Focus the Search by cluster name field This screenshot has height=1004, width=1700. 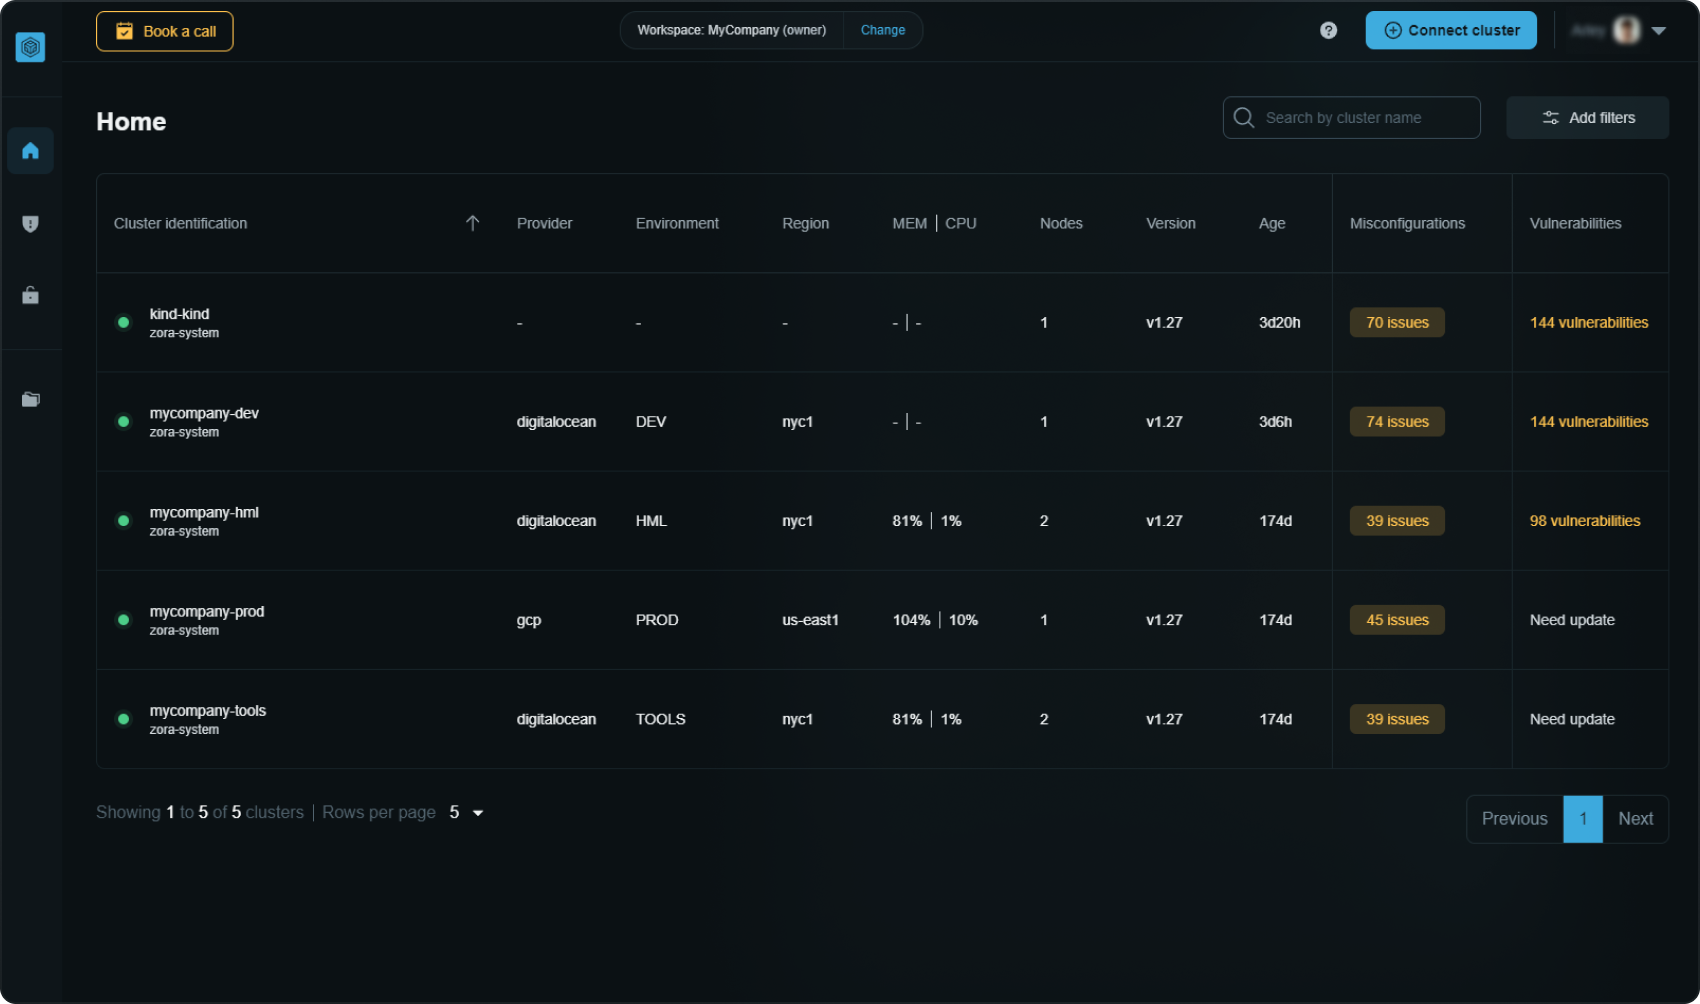[x=1352, y=118]
